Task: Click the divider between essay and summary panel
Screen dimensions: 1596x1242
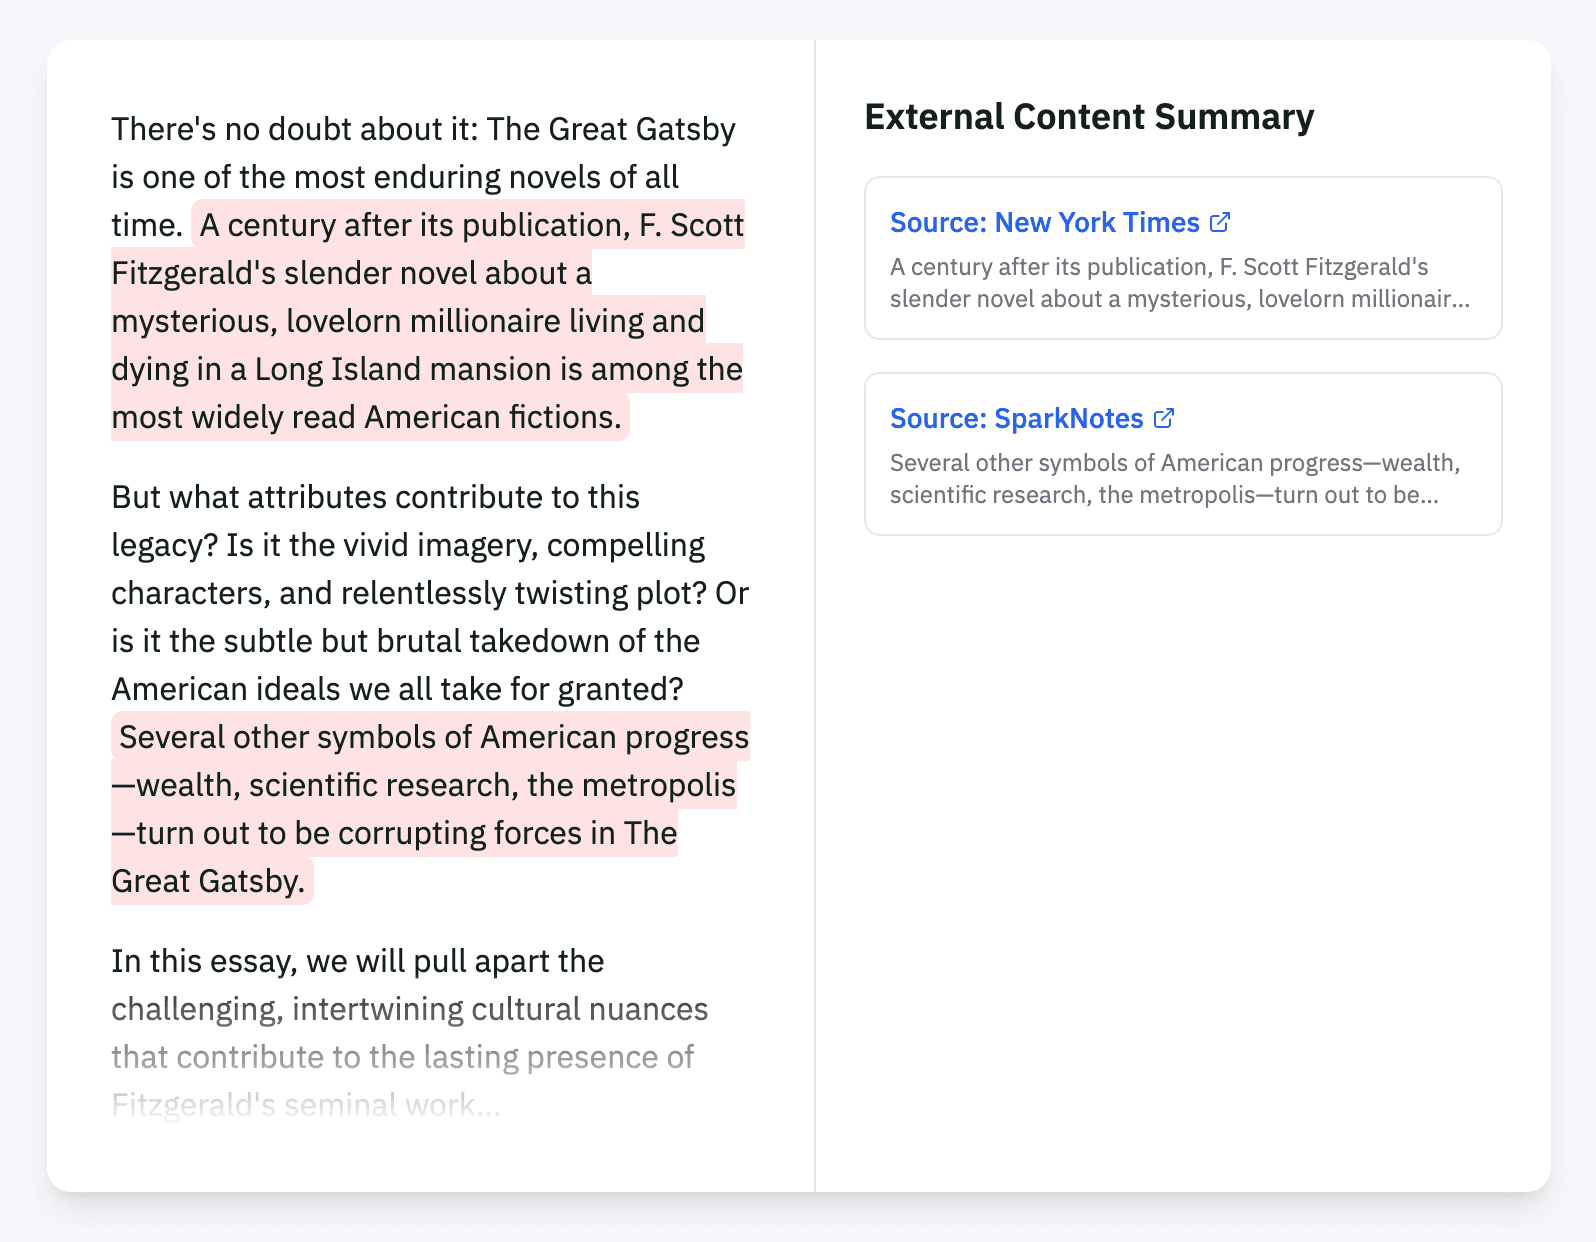Action: [817, 620]
